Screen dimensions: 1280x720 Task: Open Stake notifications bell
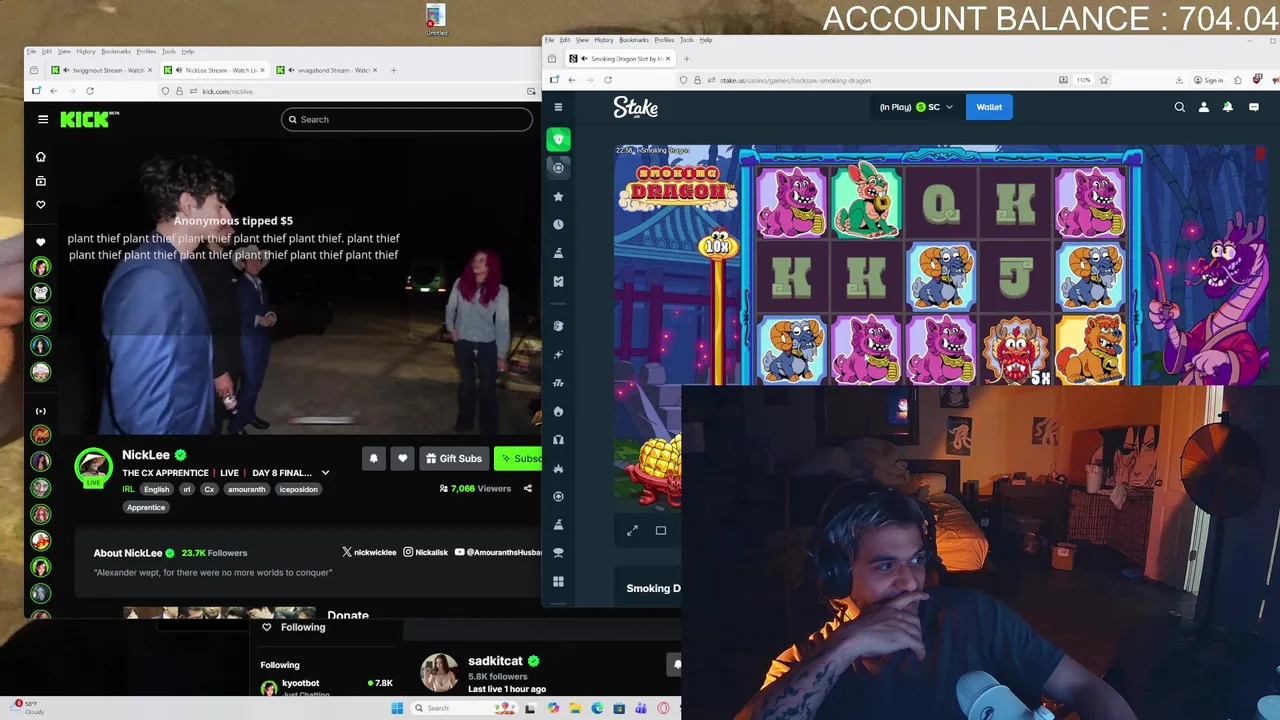click(1228, 107)
